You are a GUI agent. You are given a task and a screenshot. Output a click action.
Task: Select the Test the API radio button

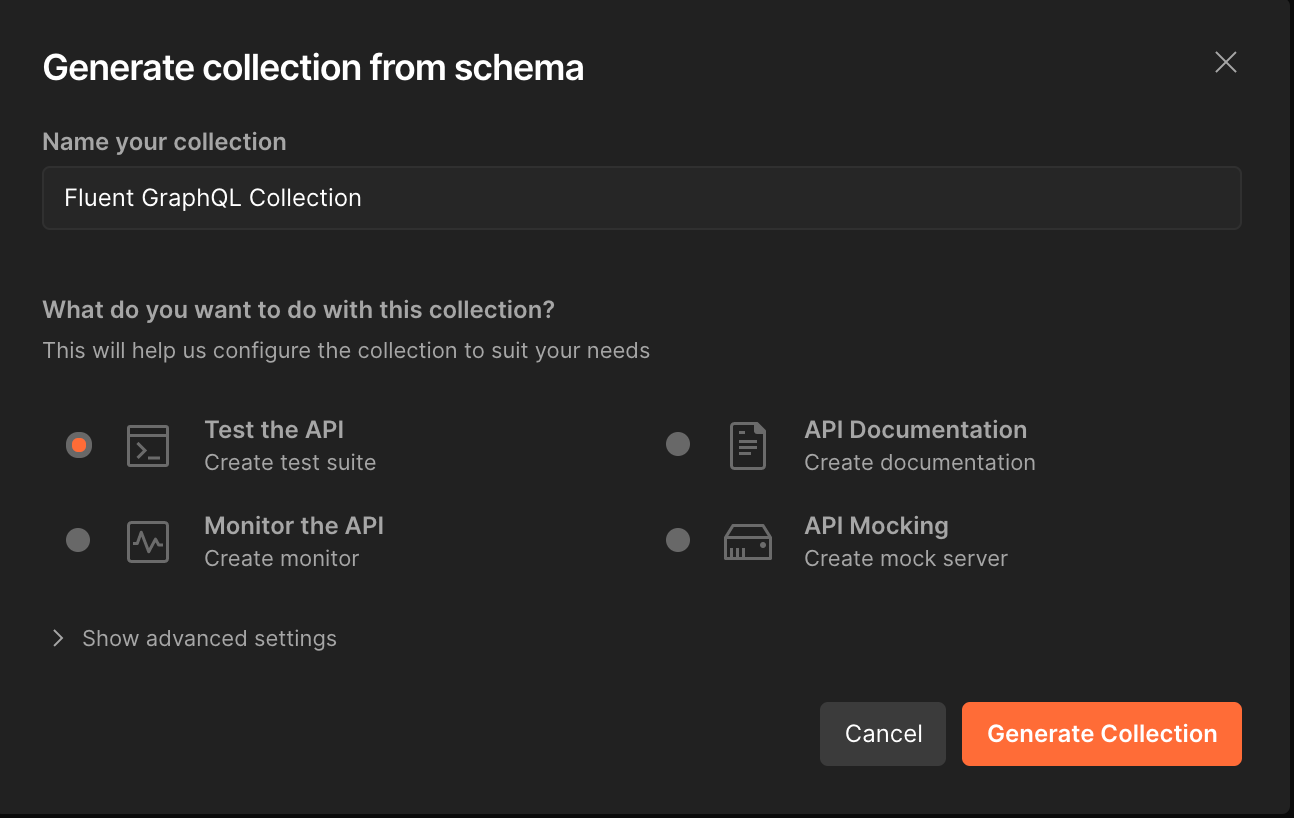tap(79, 445)
